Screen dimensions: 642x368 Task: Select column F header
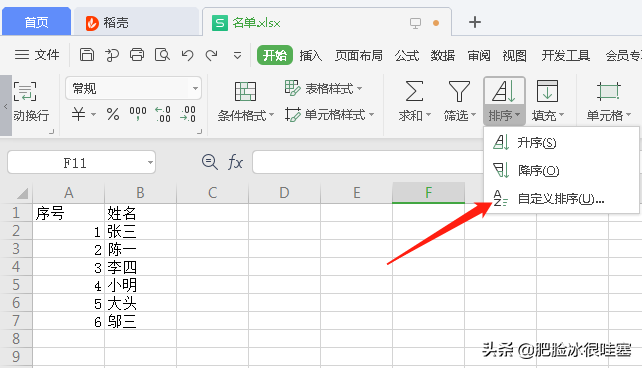click(428, 193)
